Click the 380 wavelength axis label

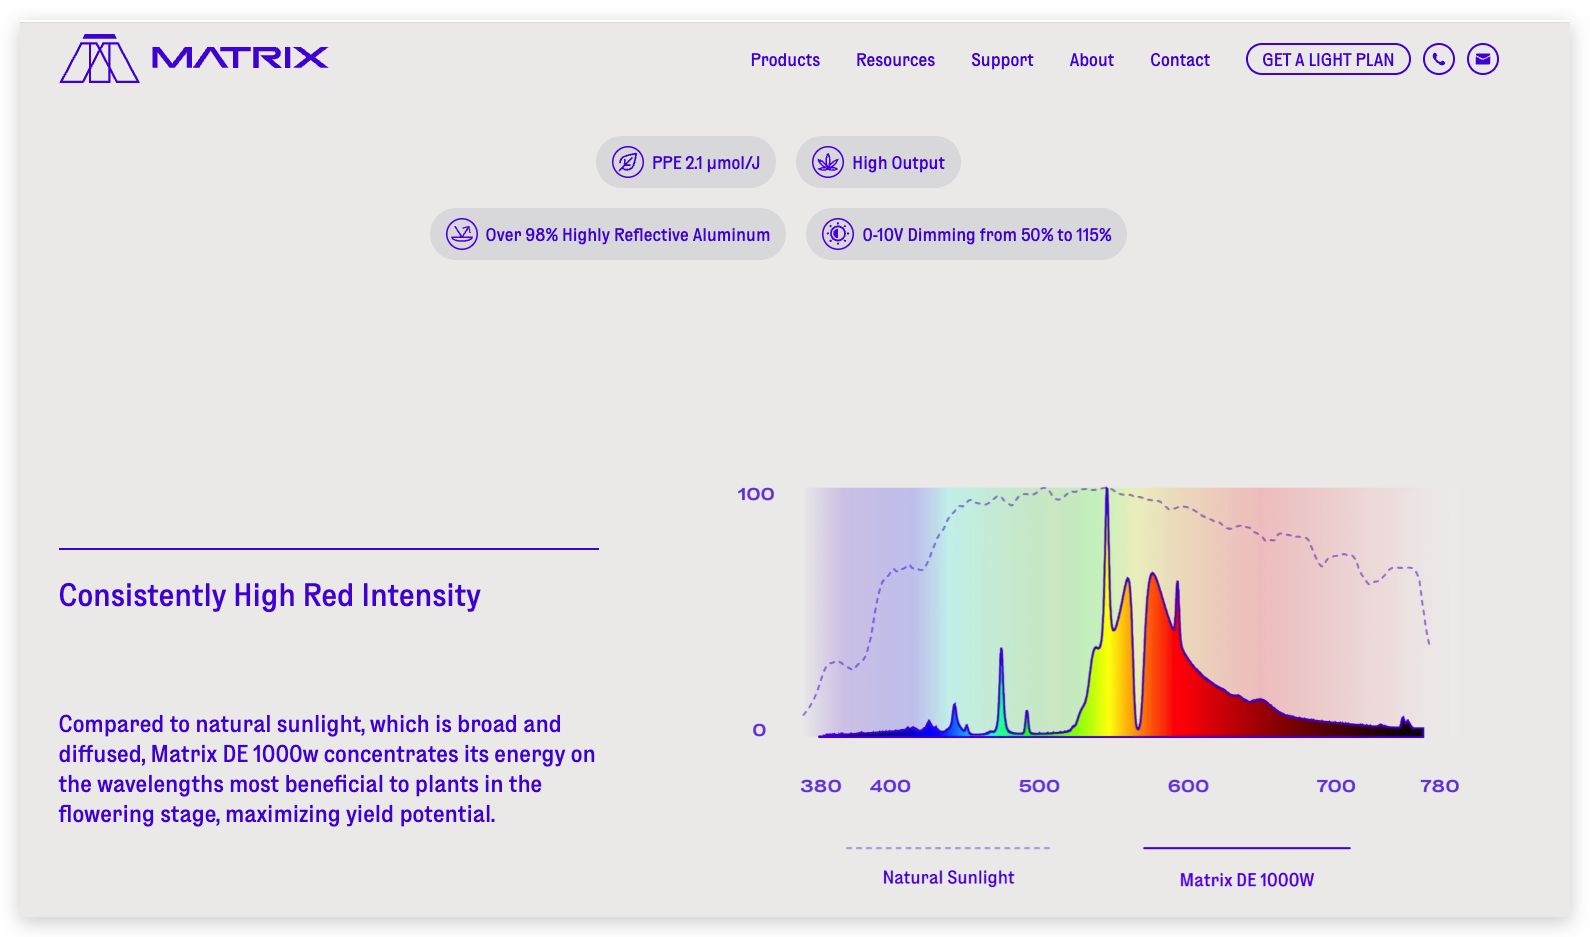(x=821, y=786)
